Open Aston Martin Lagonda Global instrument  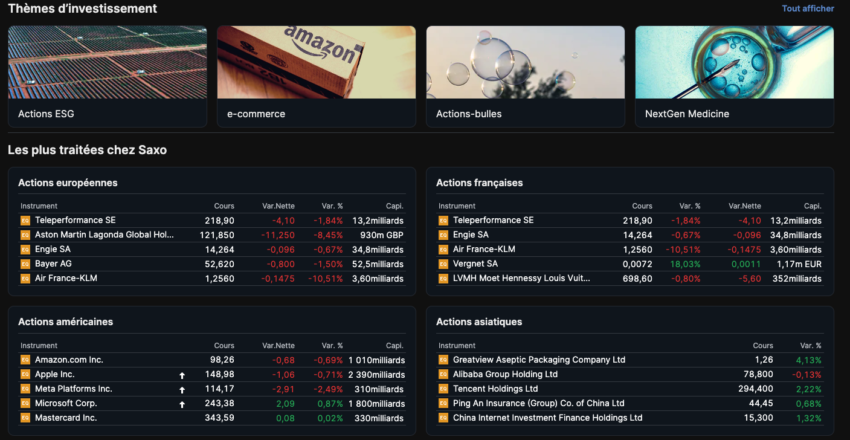coord(105,235)
